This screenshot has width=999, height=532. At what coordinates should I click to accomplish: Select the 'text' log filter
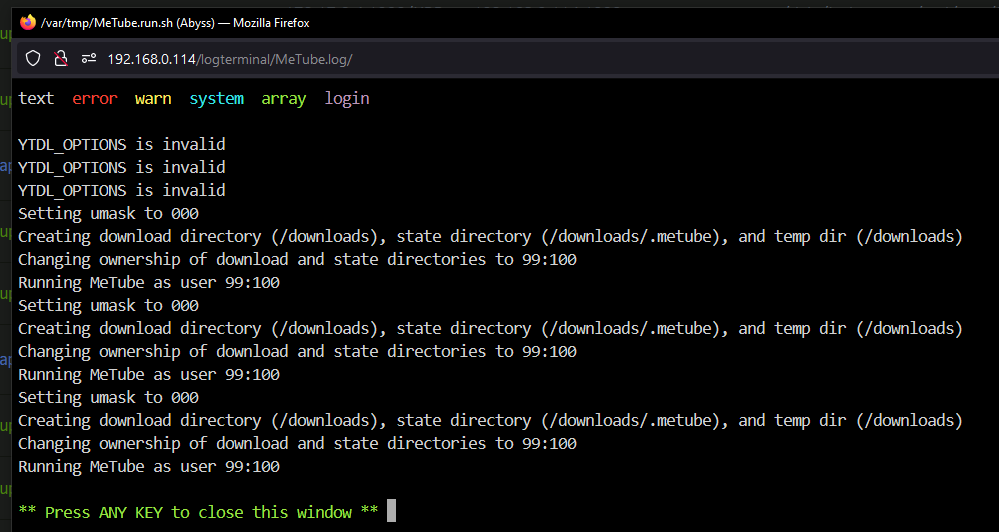click(x=36, y=99)
